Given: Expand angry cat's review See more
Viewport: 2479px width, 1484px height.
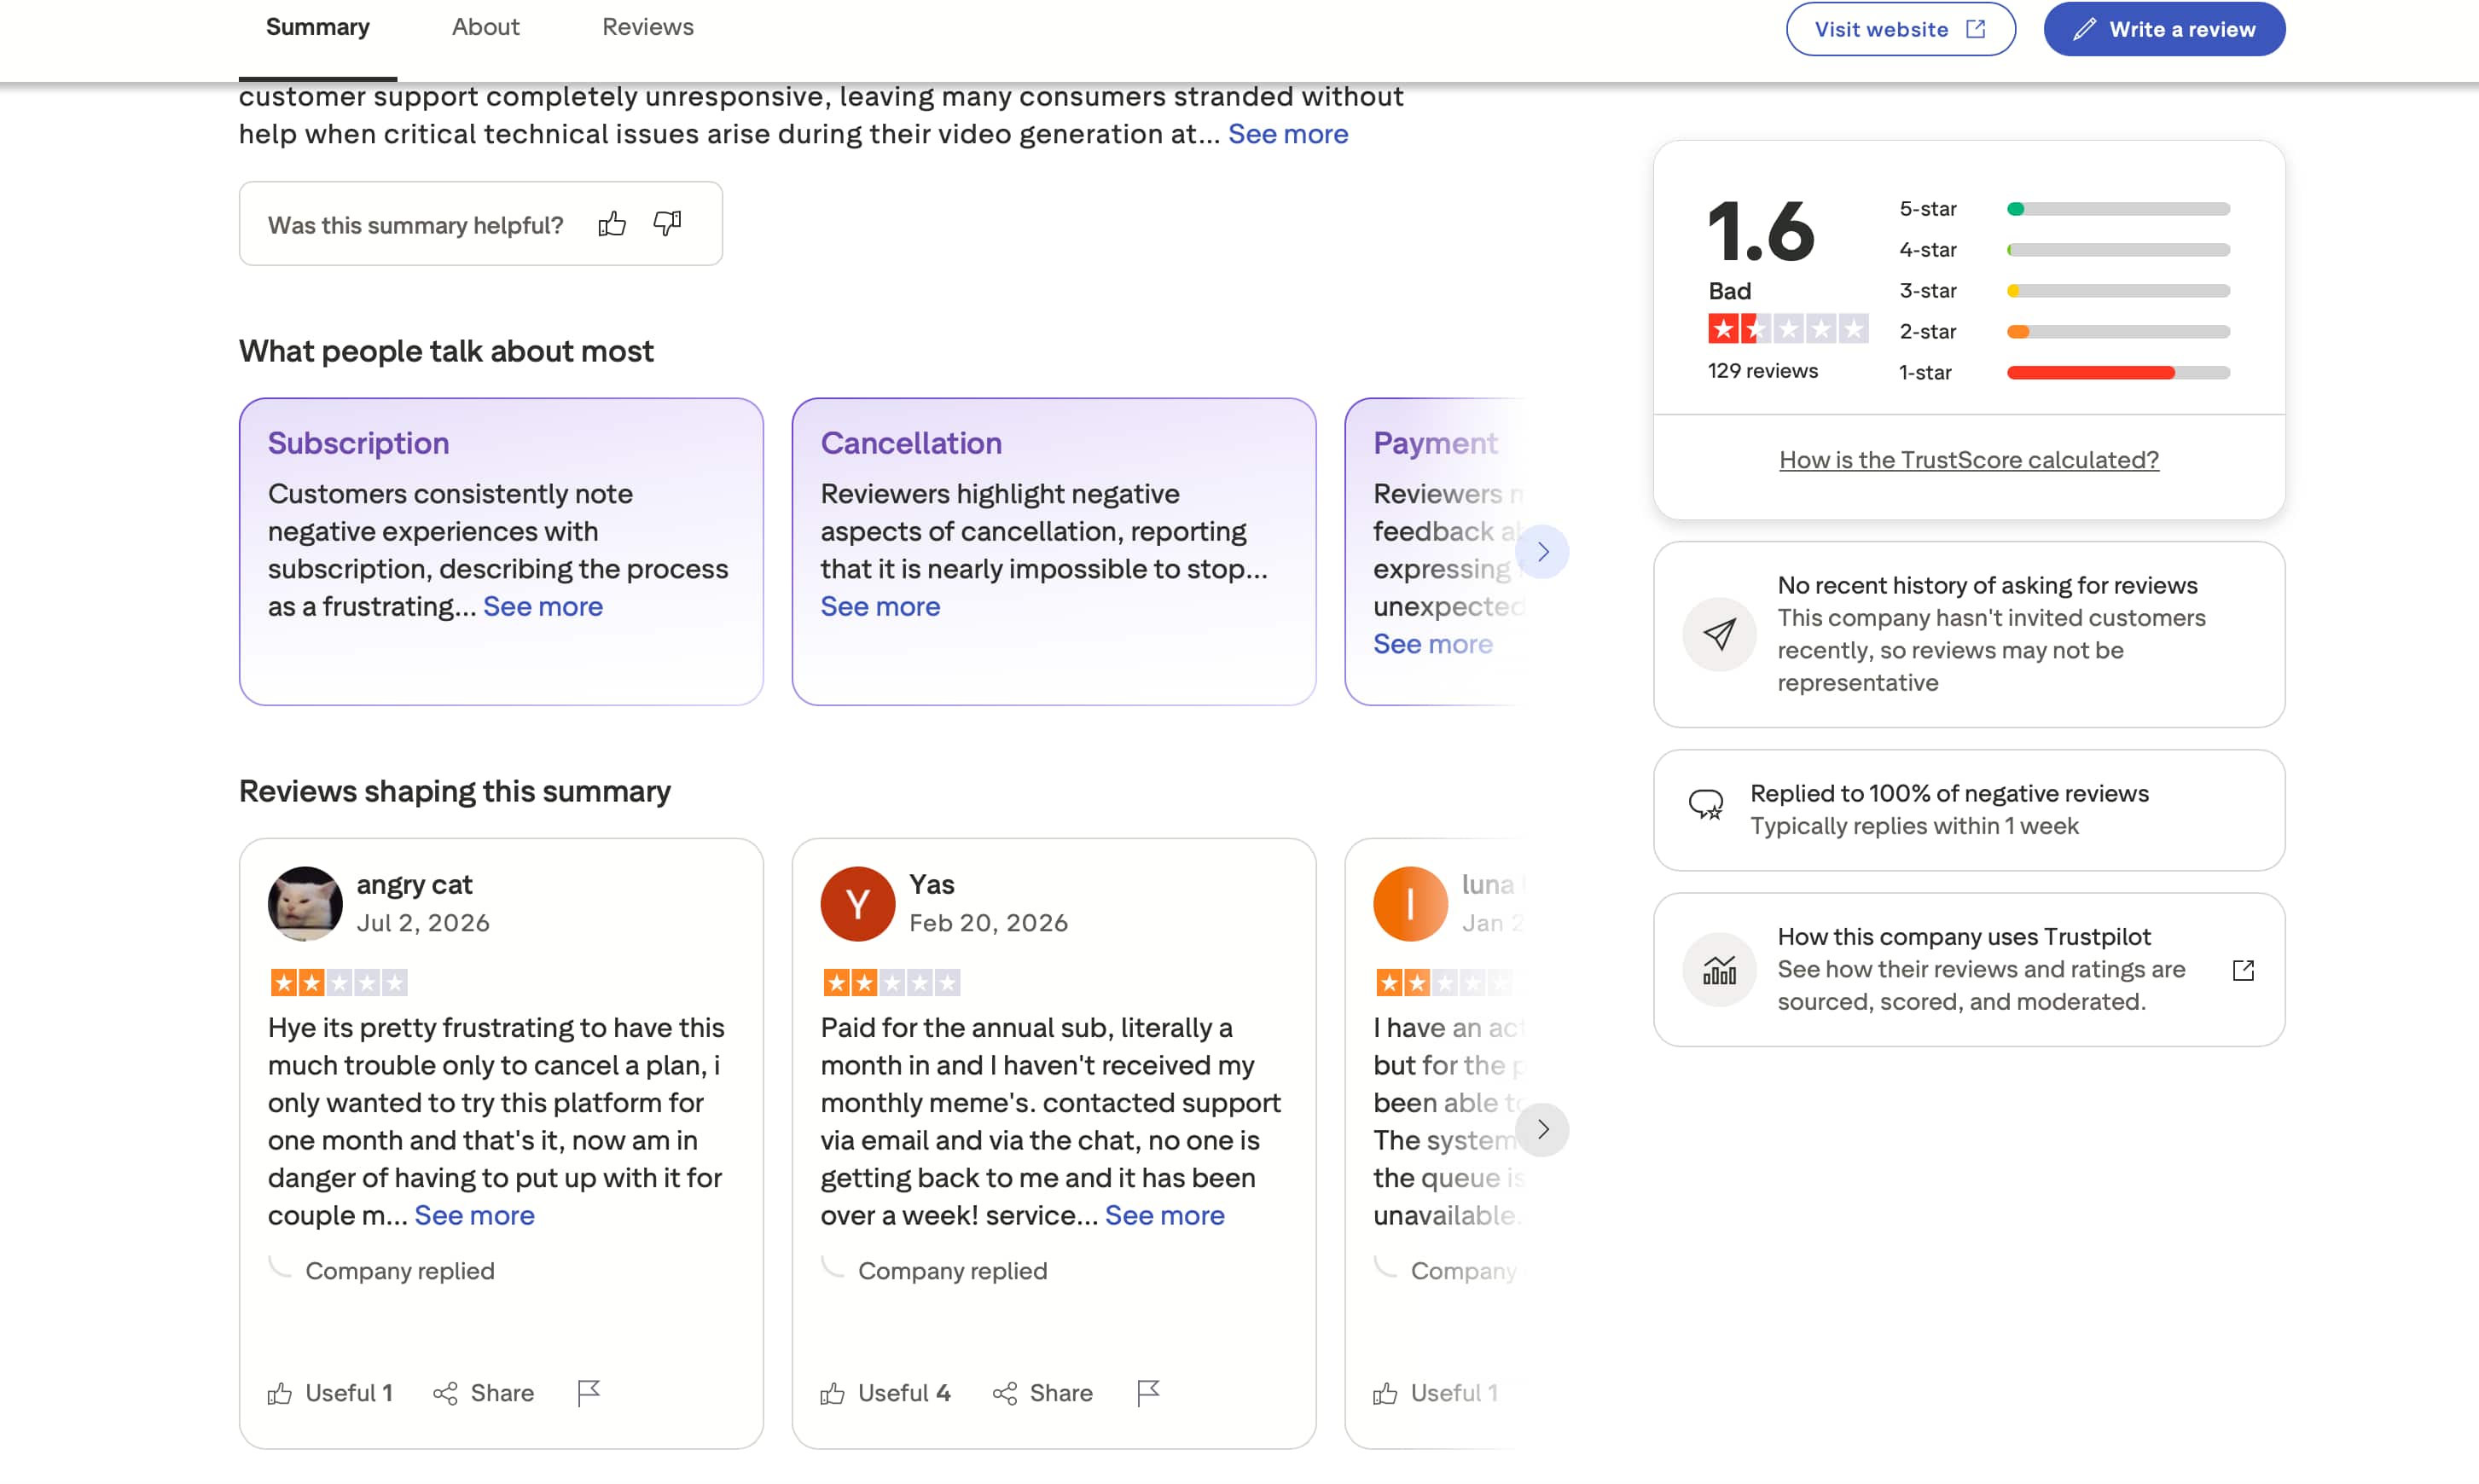Looking at the screenshot, I should click(475, 1215).
